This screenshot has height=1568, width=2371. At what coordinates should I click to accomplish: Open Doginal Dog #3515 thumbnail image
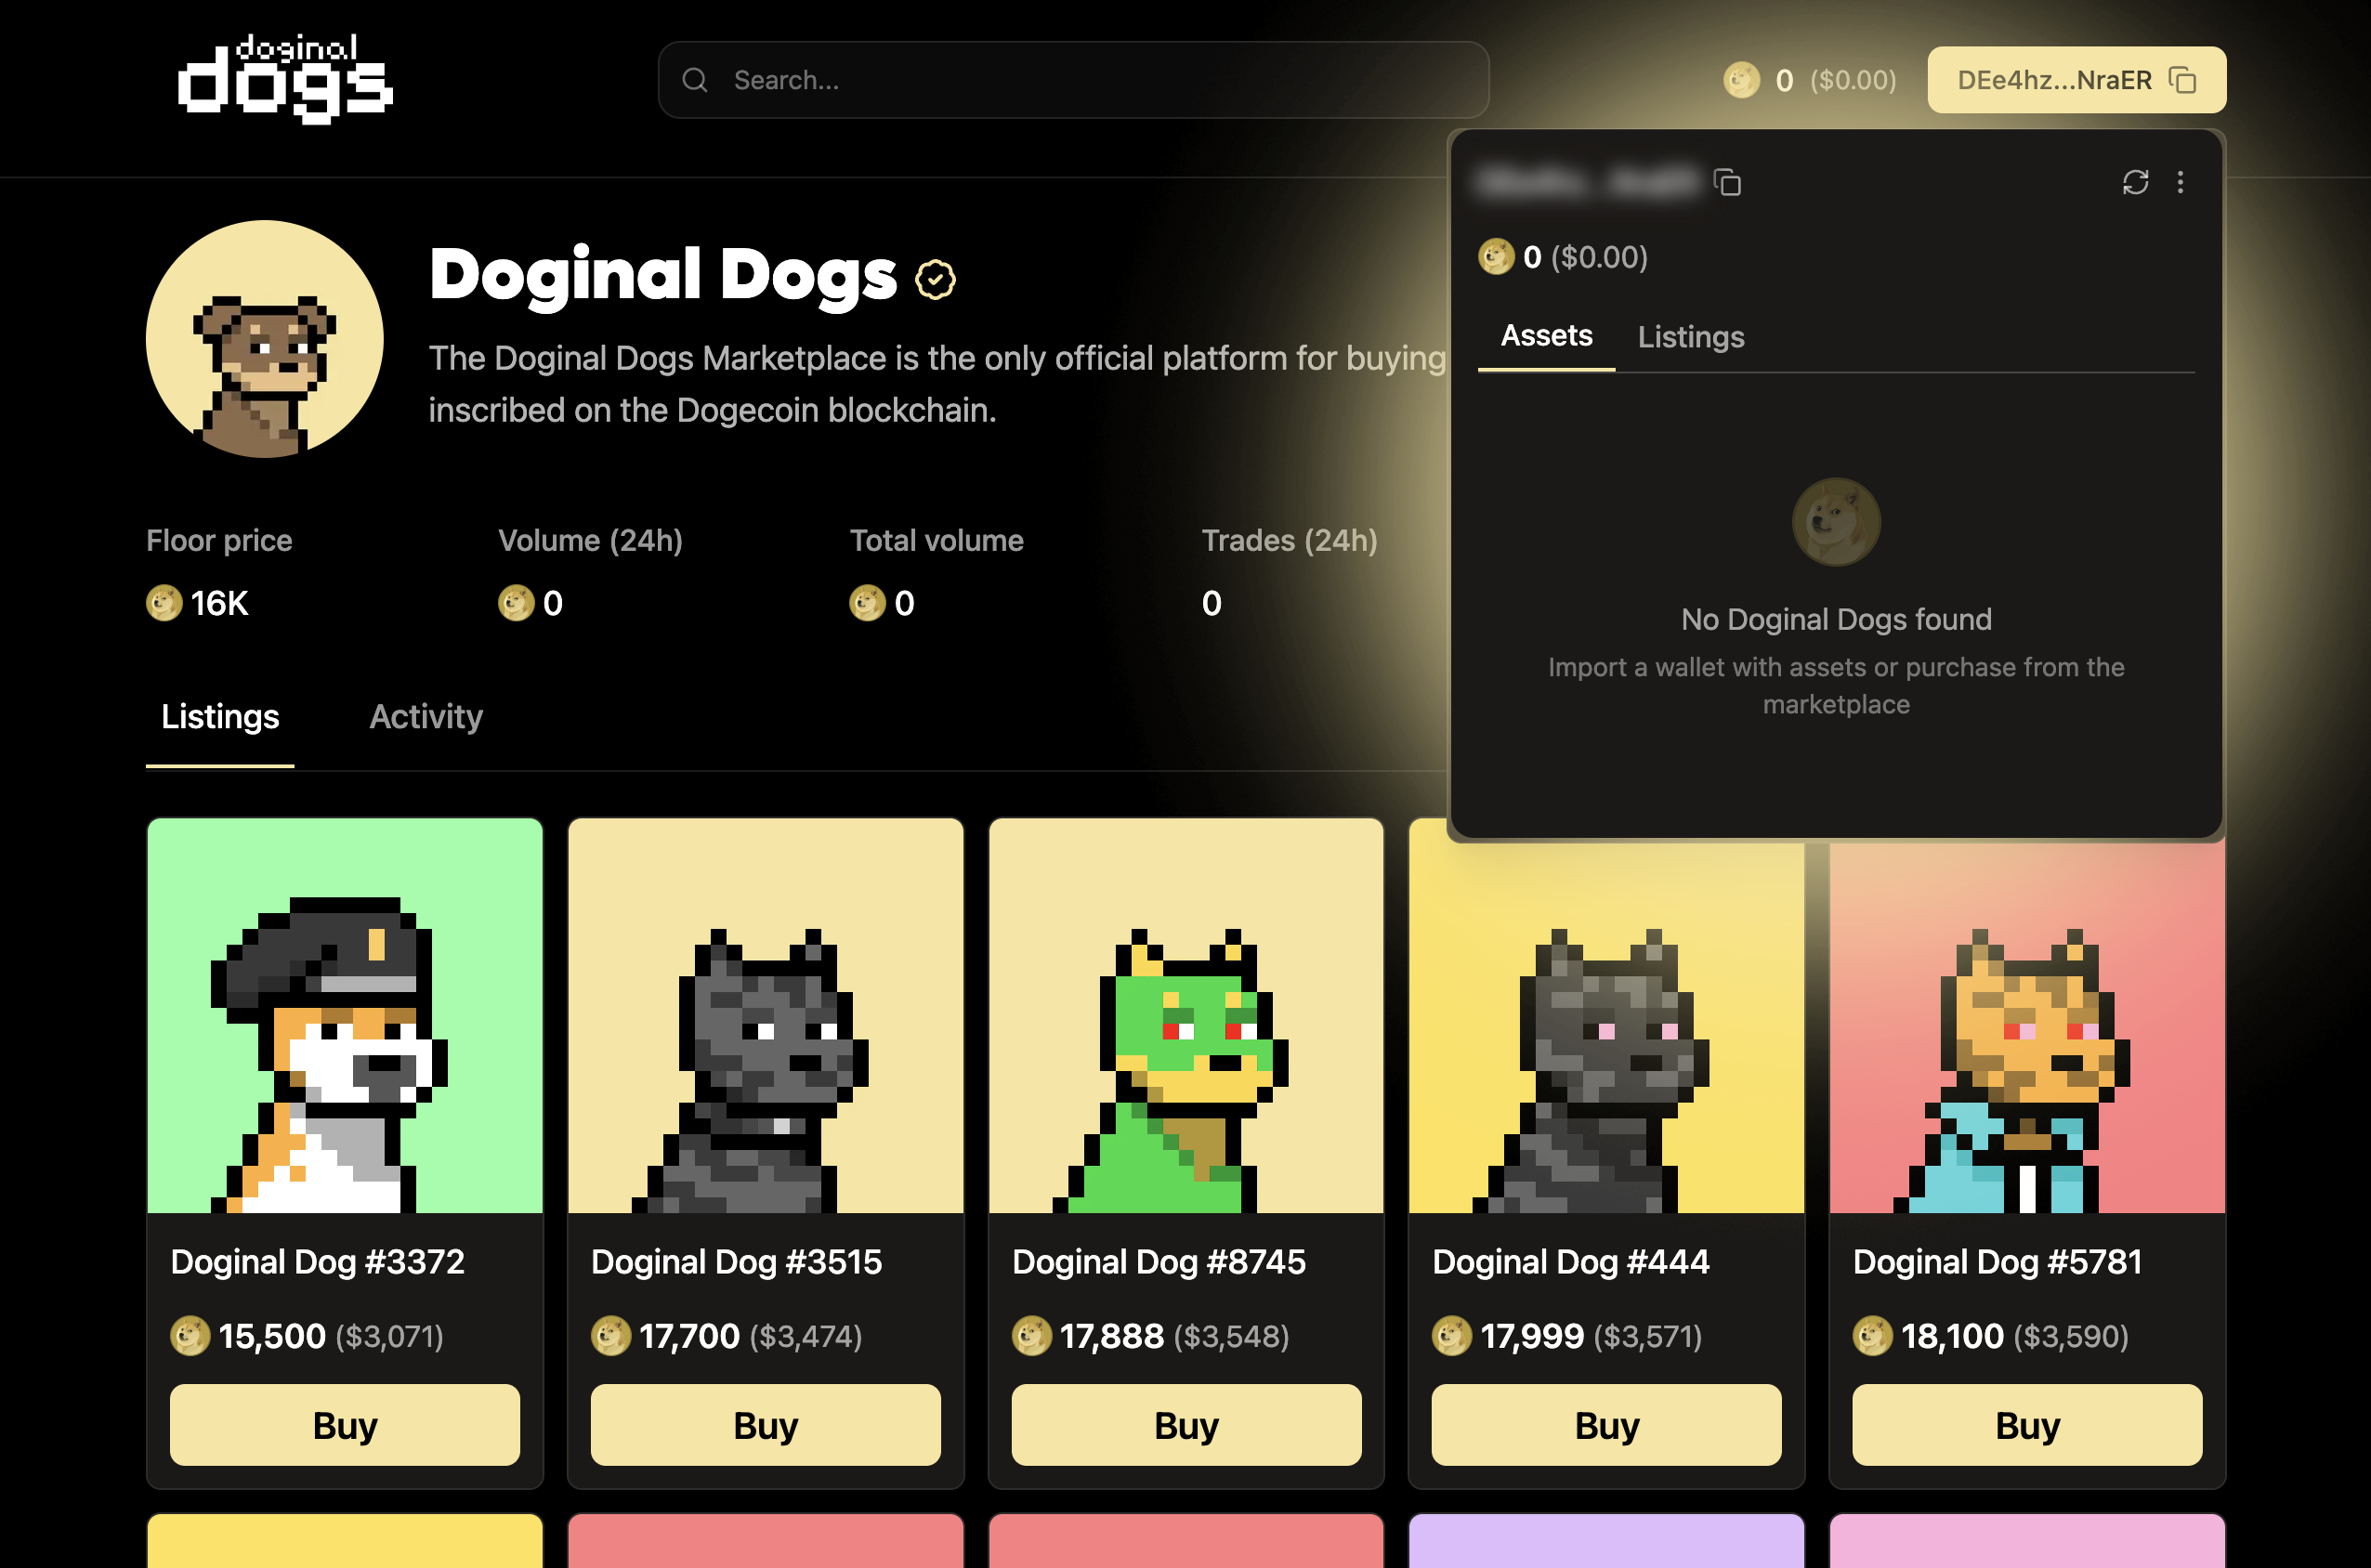coord(765,1015)
